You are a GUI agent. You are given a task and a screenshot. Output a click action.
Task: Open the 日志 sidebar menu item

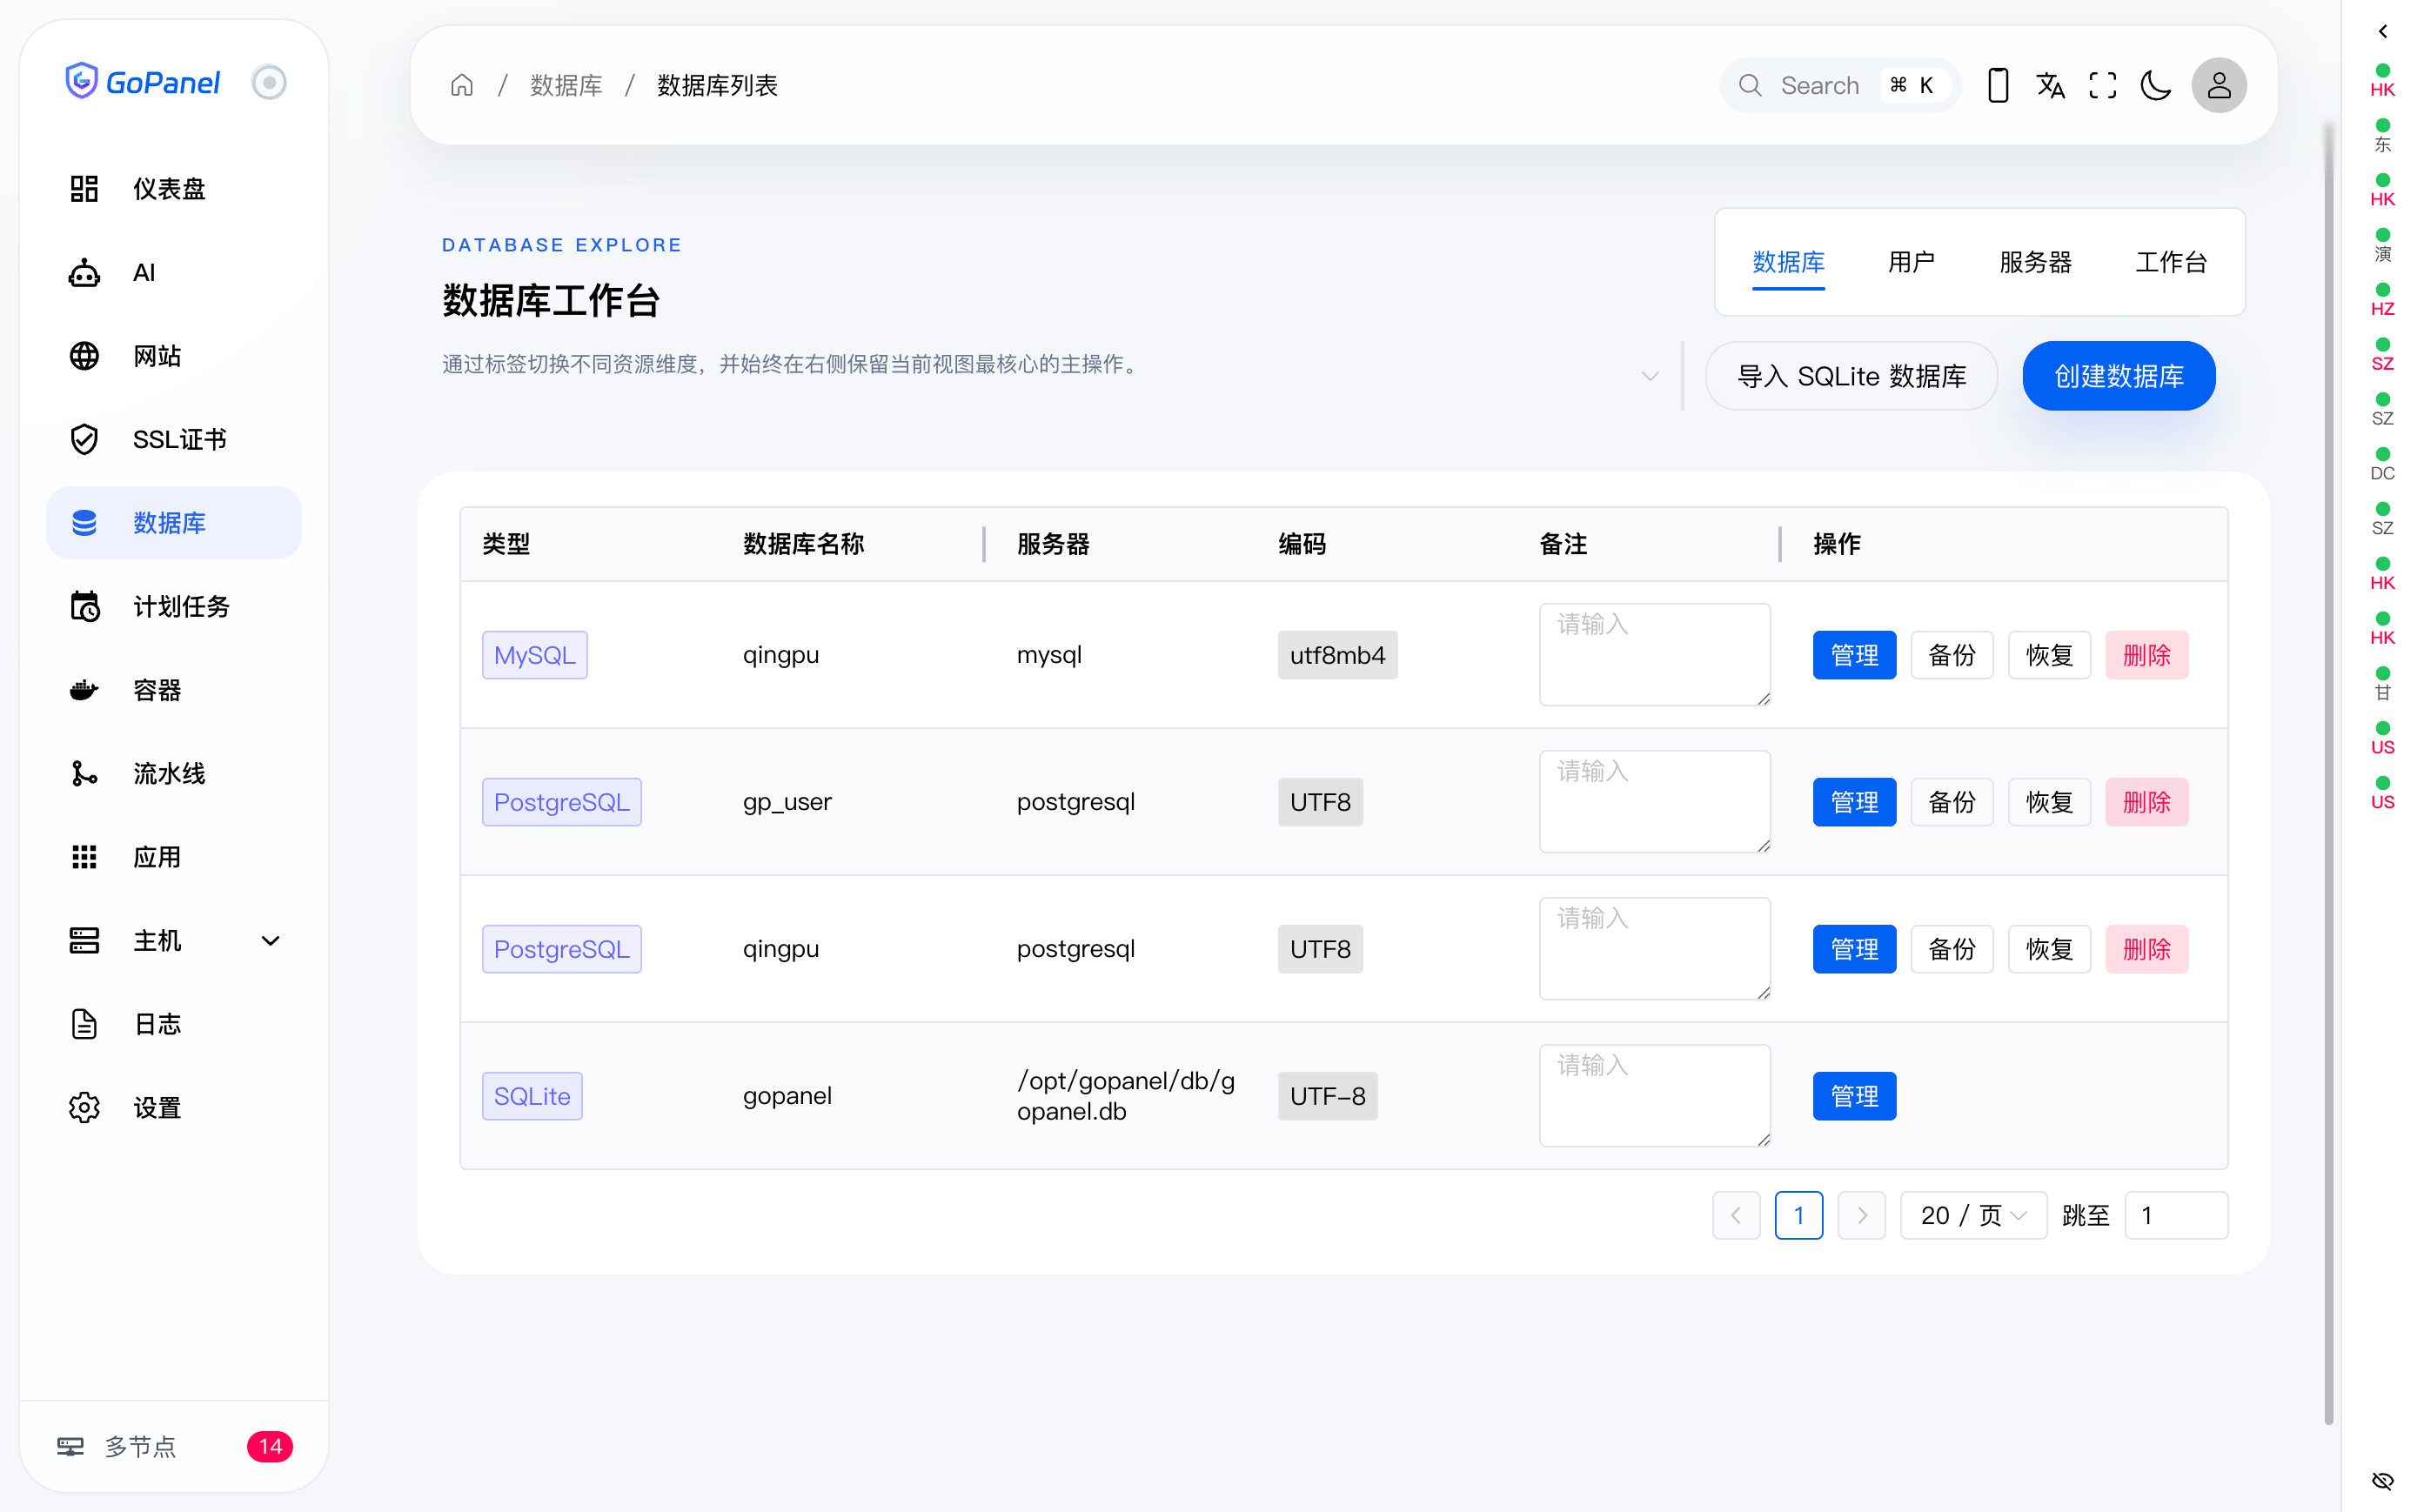[174, 1024]
